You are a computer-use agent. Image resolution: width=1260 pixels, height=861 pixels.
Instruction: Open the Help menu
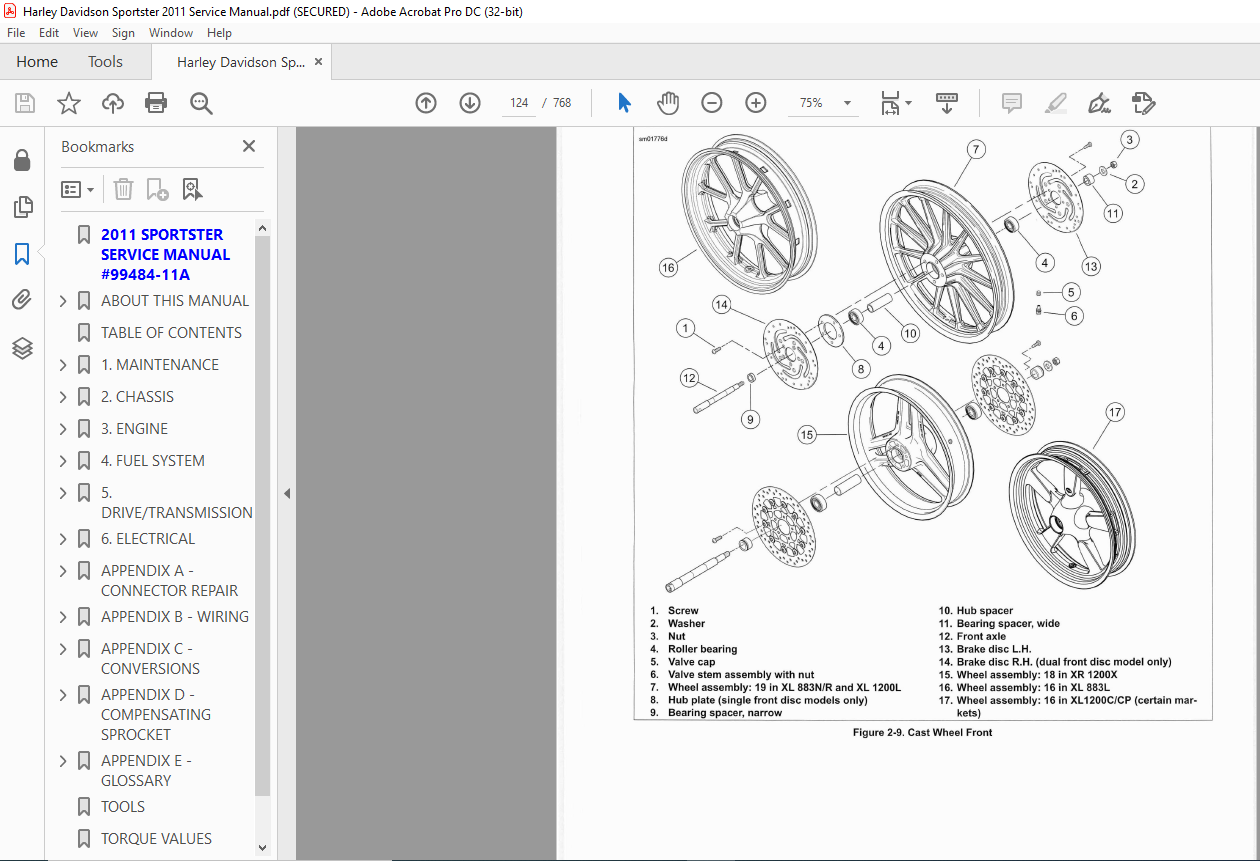[x=219, y=33]
